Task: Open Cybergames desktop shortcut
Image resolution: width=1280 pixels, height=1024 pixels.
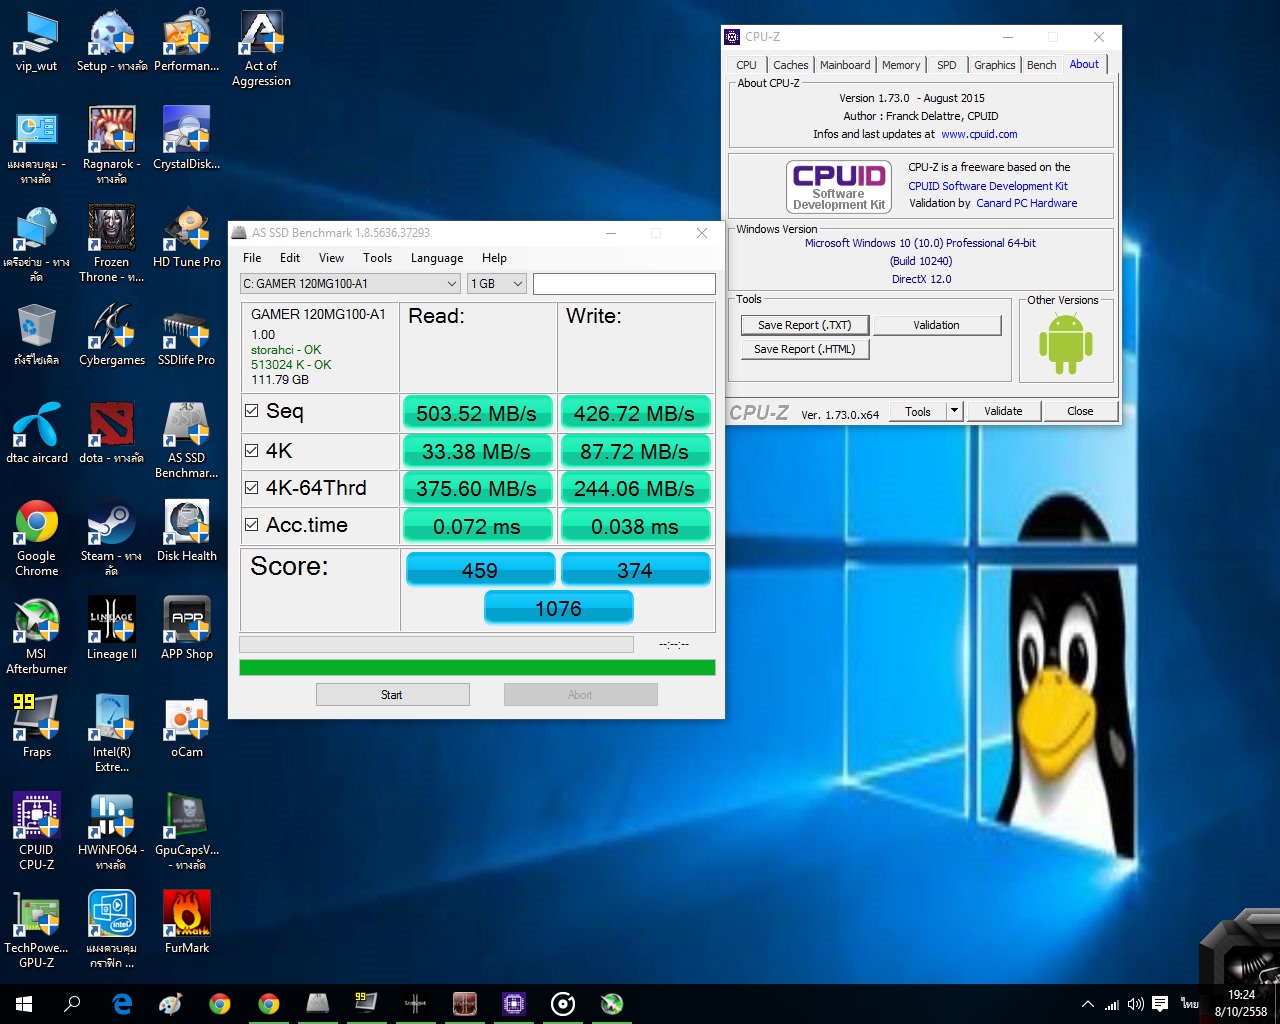Action: tap(112, 335)
